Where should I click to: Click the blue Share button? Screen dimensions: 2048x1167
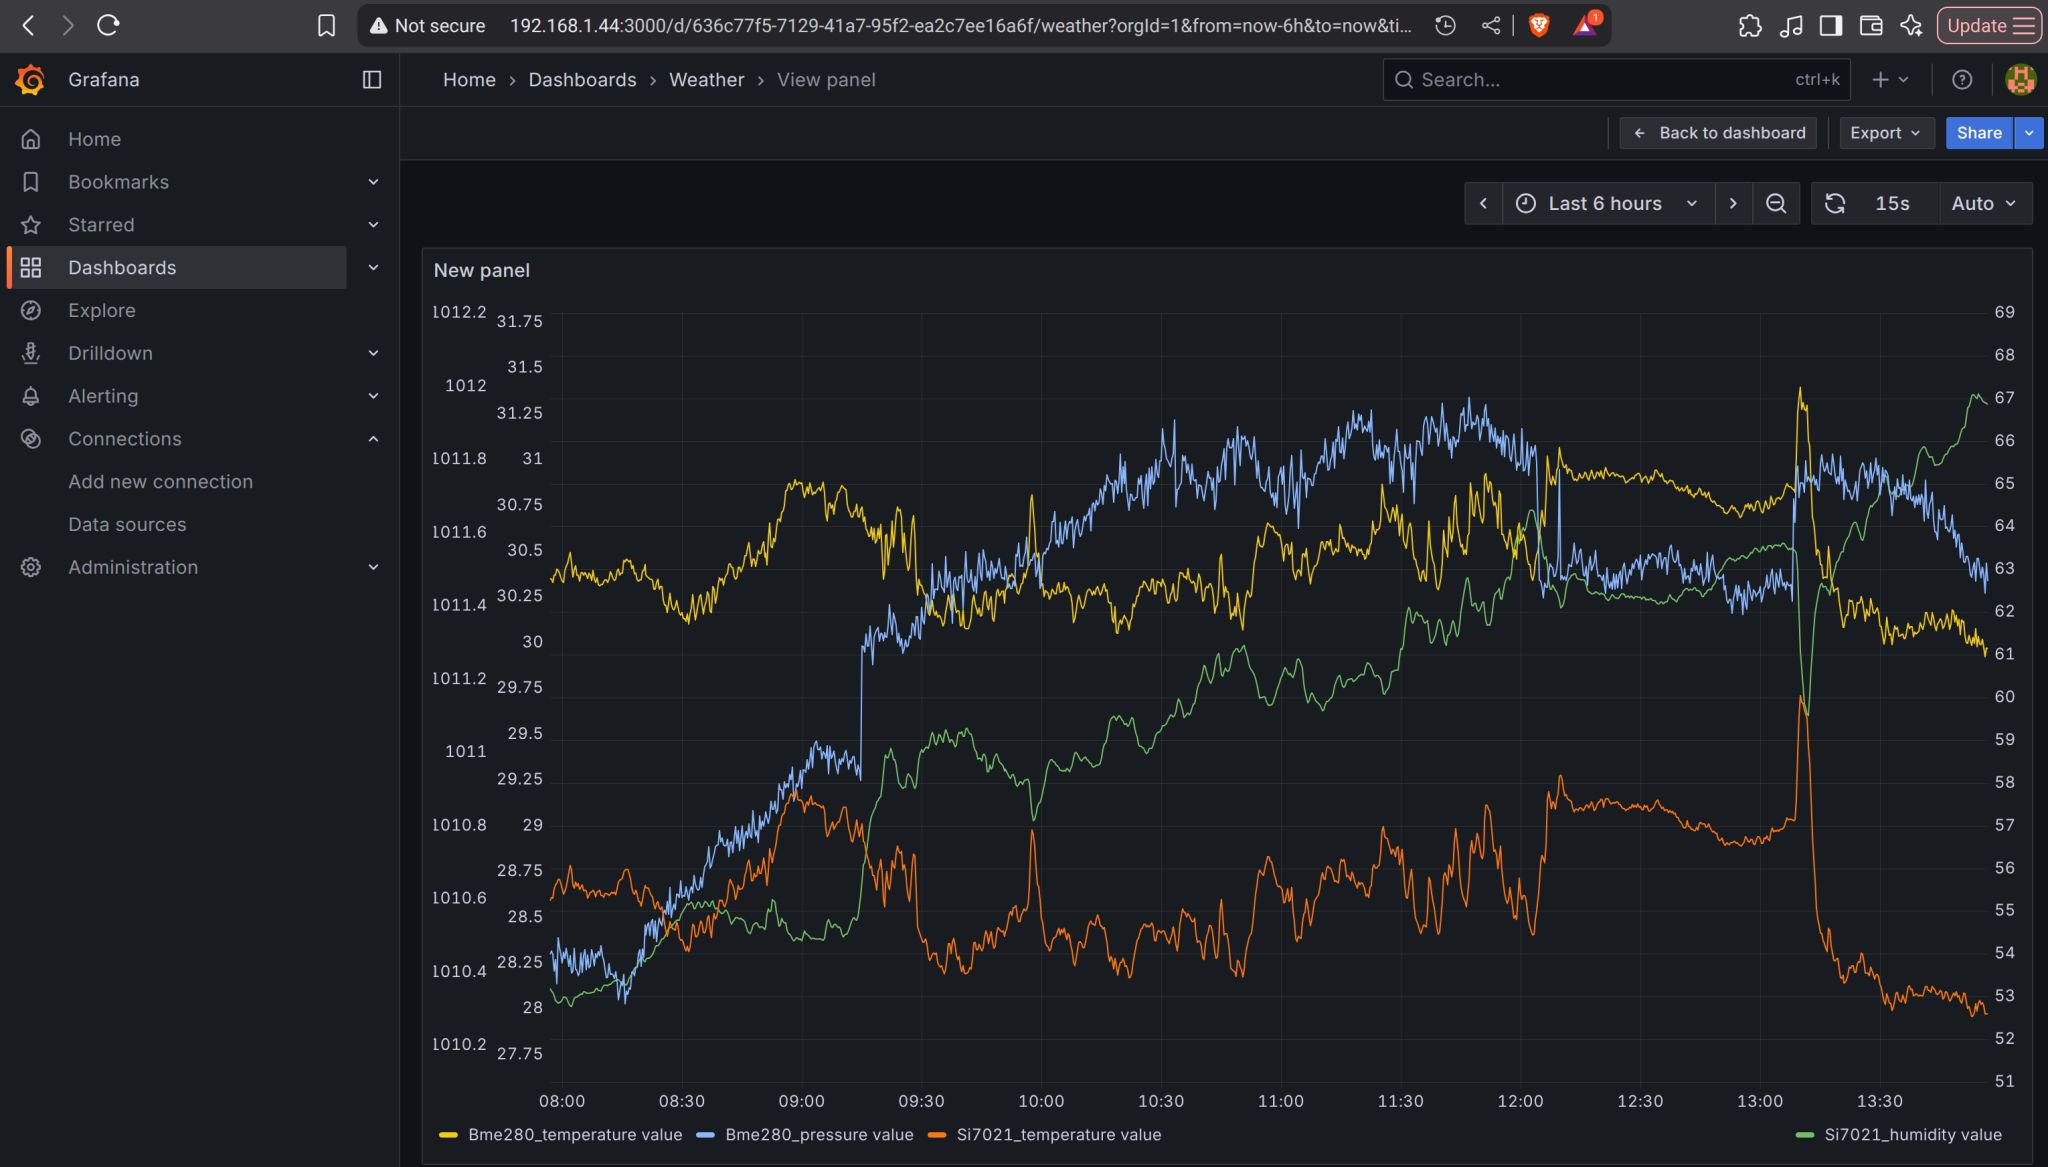click(x=1978, y=133)
